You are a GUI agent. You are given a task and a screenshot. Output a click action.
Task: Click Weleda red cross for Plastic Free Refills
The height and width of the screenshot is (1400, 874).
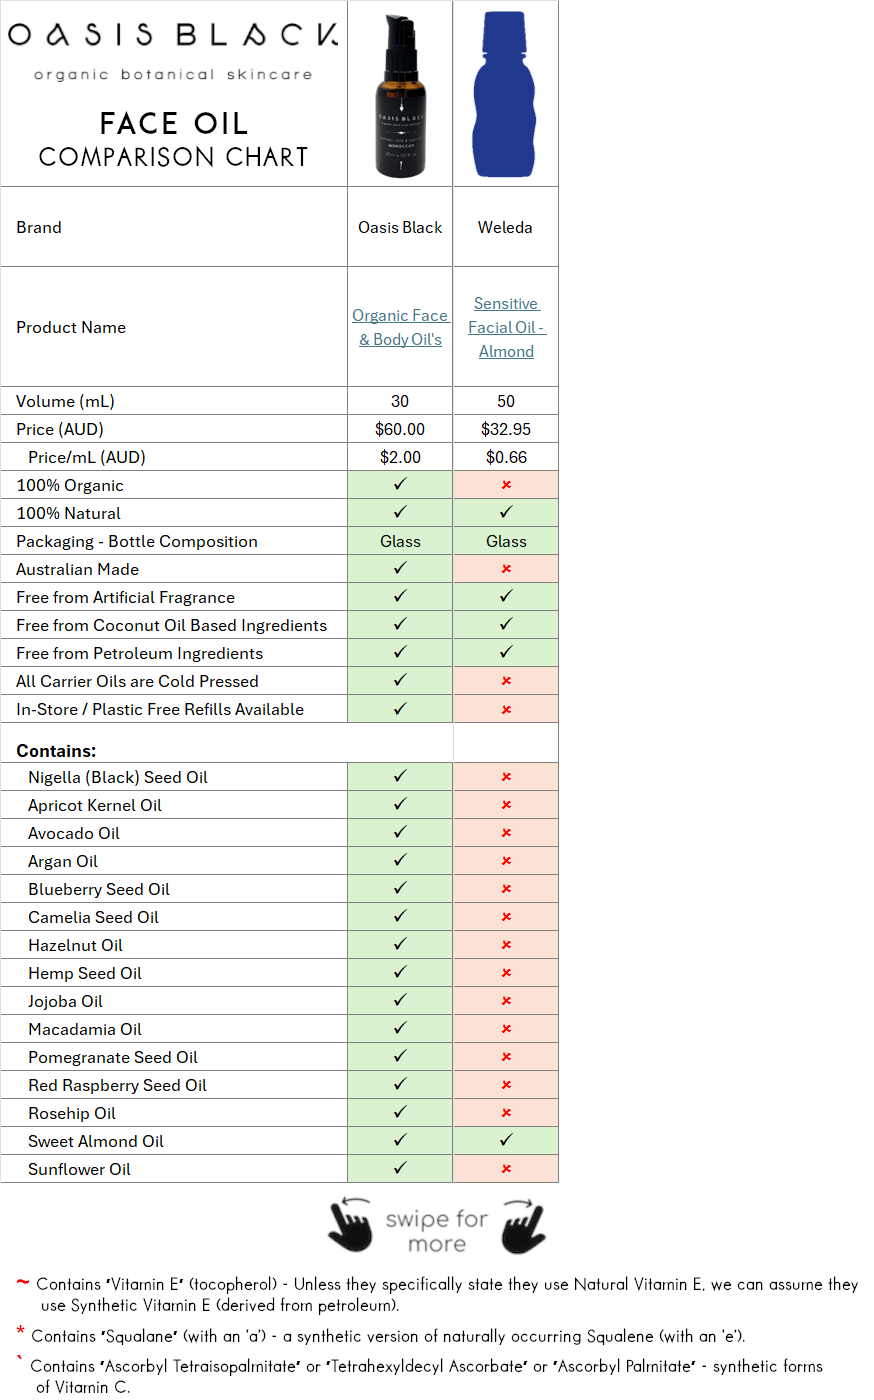coord(506,709)
